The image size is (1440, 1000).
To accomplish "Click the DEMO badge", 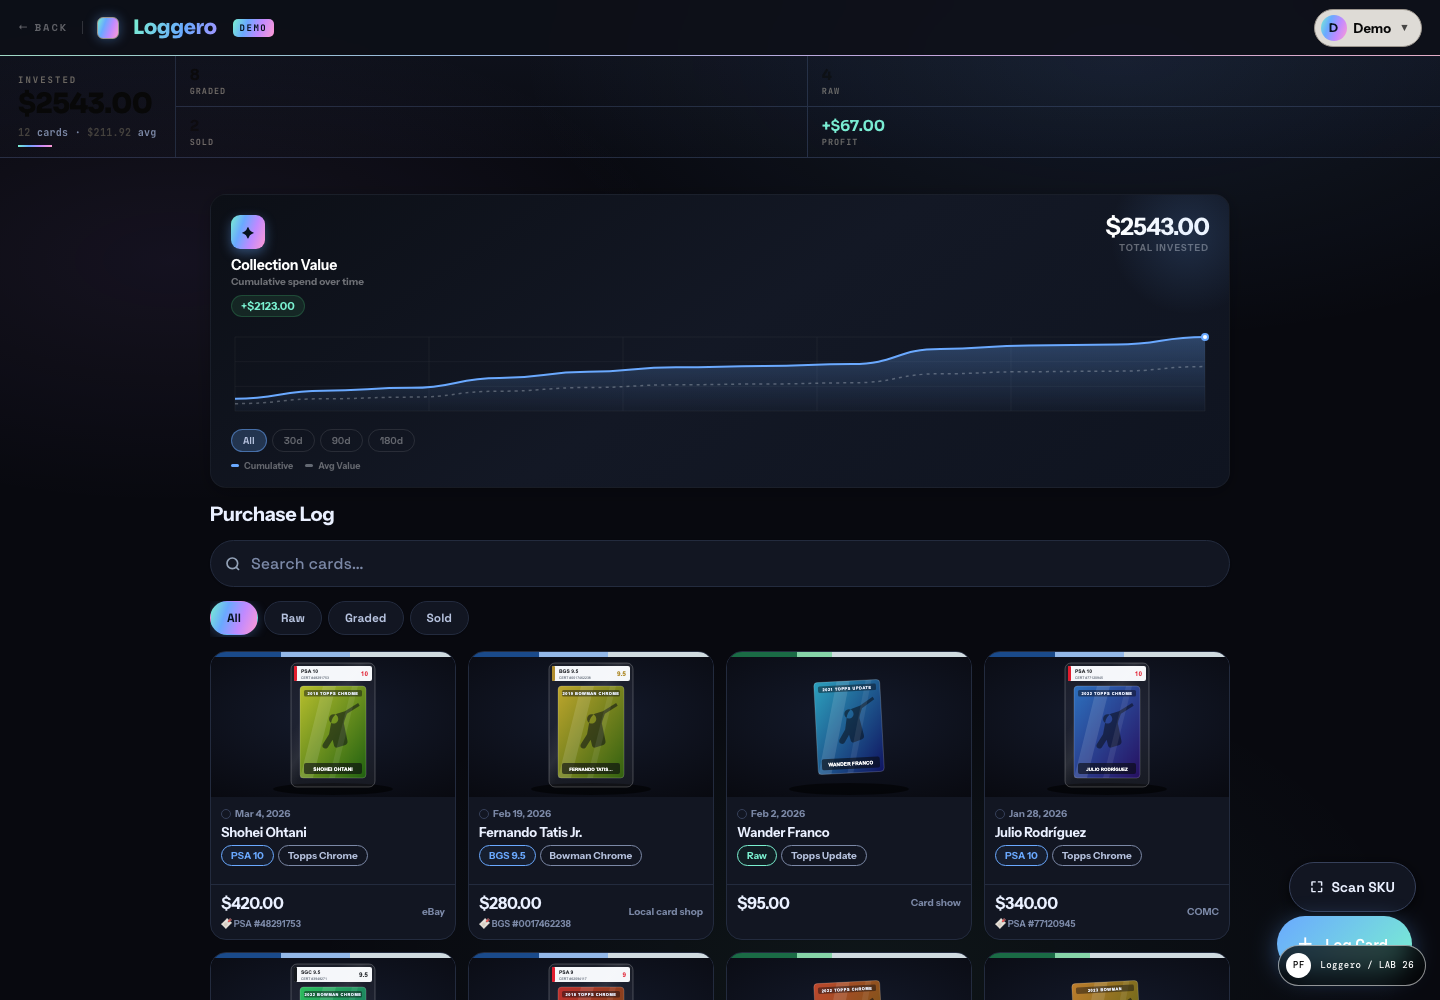I will click(253, 28).
